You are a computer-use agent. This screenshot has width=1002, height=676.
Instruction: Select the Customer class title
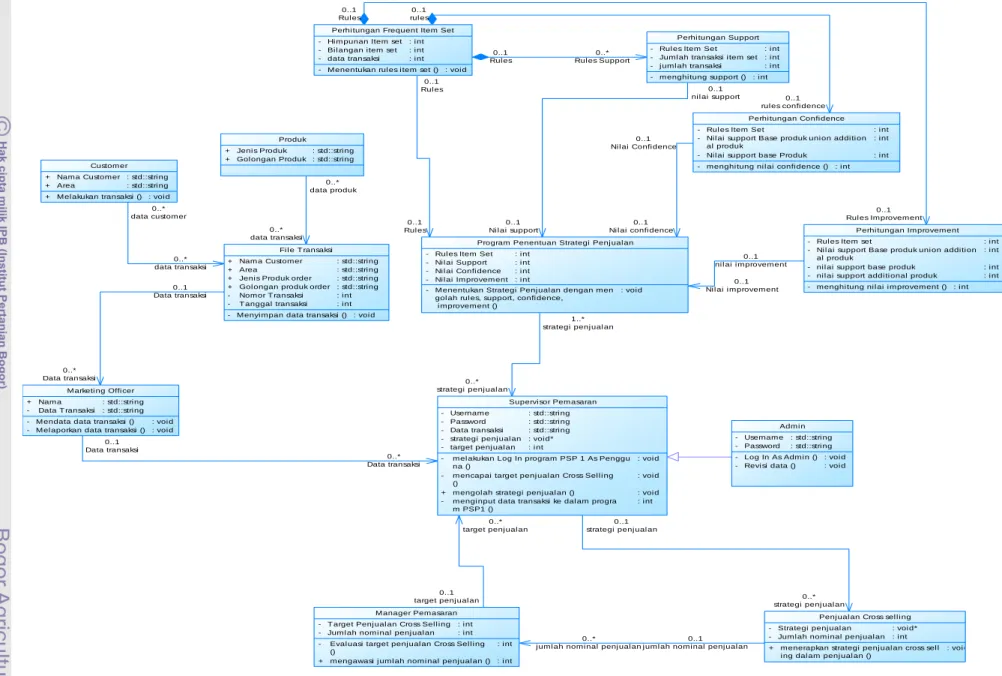click(109, 165)
